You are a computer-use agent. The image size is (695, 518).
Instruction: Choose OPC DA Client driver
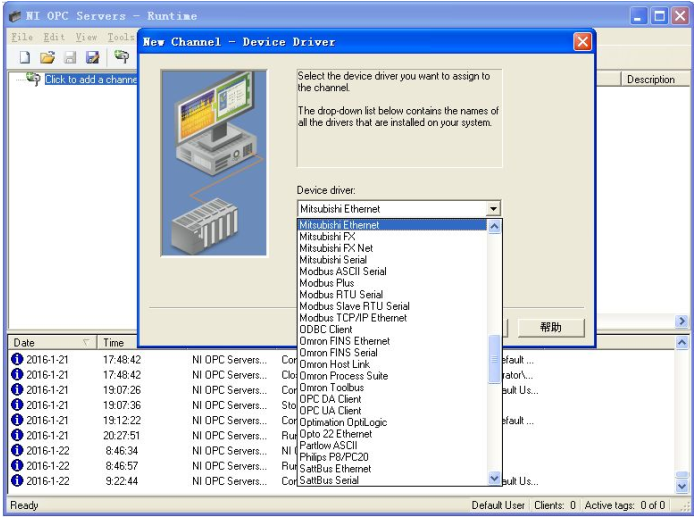coord(392,399)
